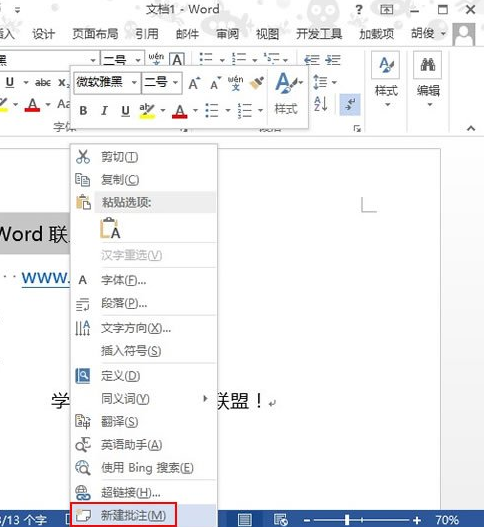Open the 开发工具 ribbon tab

click(x=319, y=34)
